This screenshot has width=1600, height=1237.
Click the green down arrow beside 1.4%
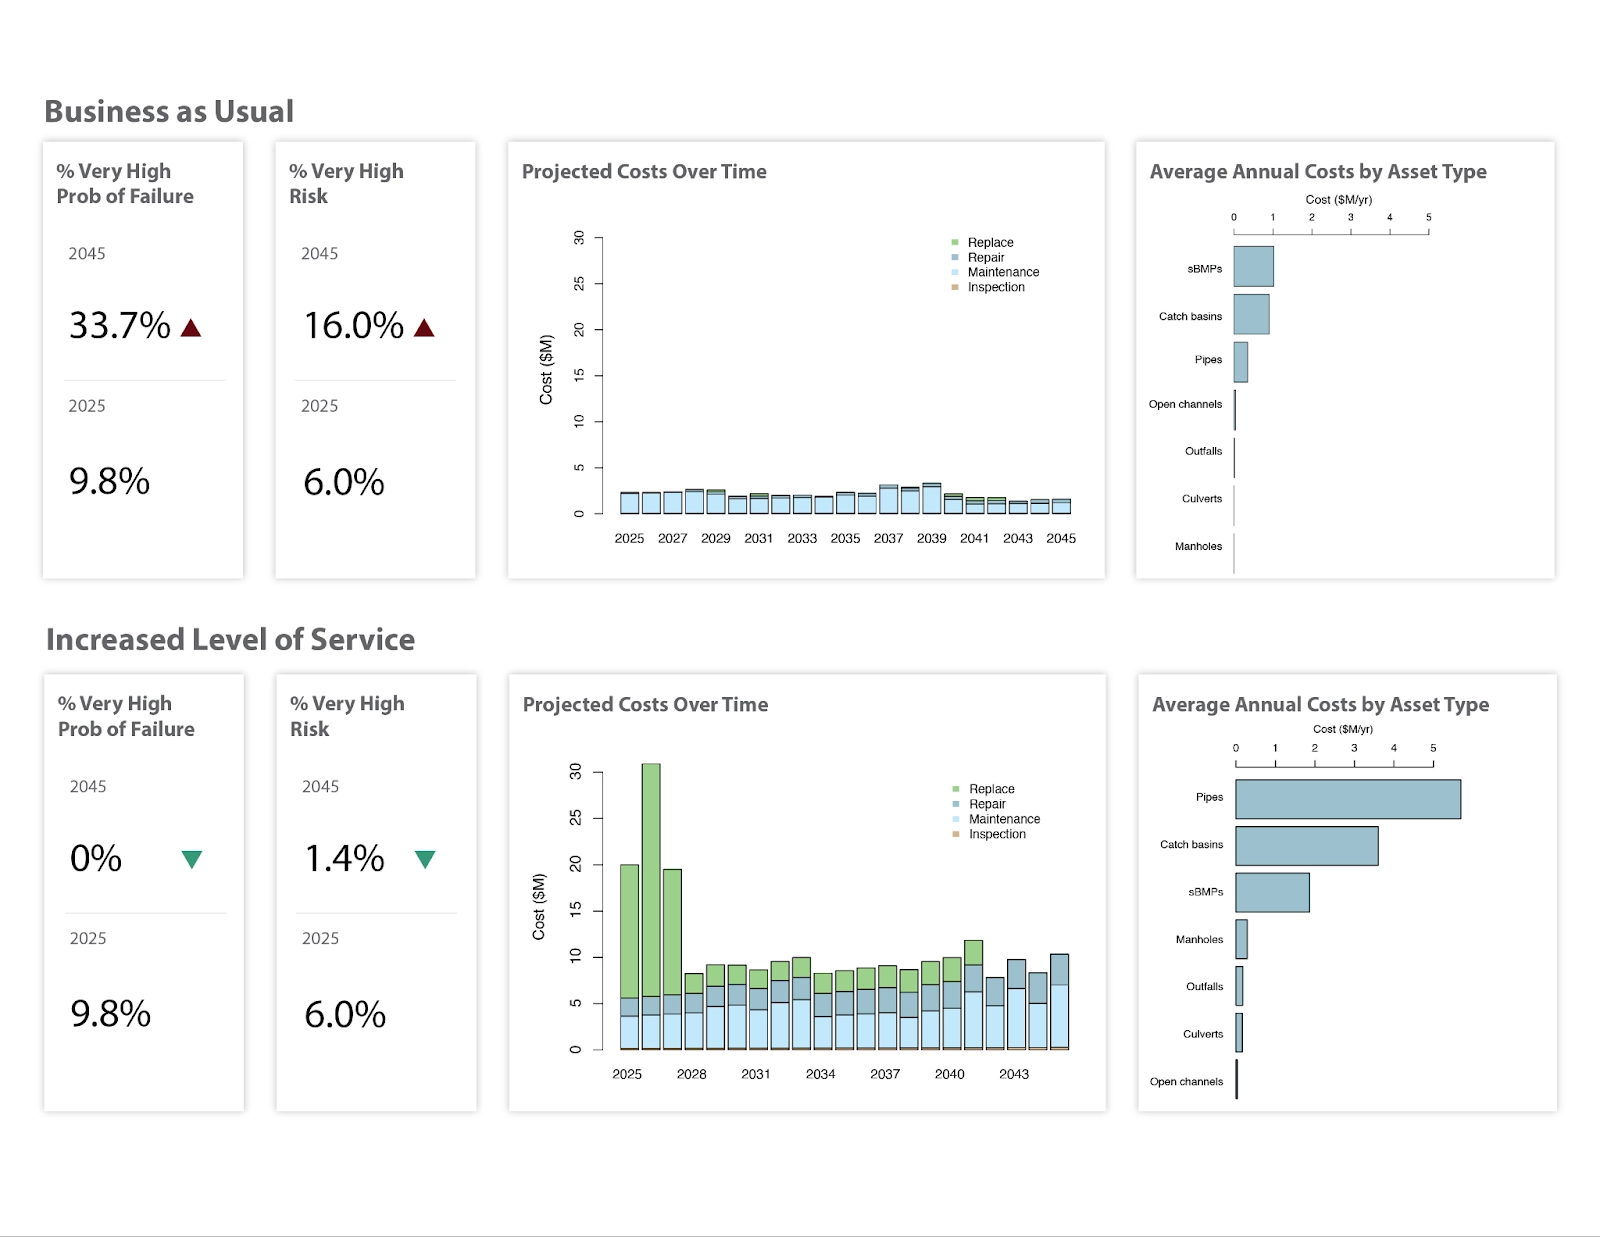point(425,859)
